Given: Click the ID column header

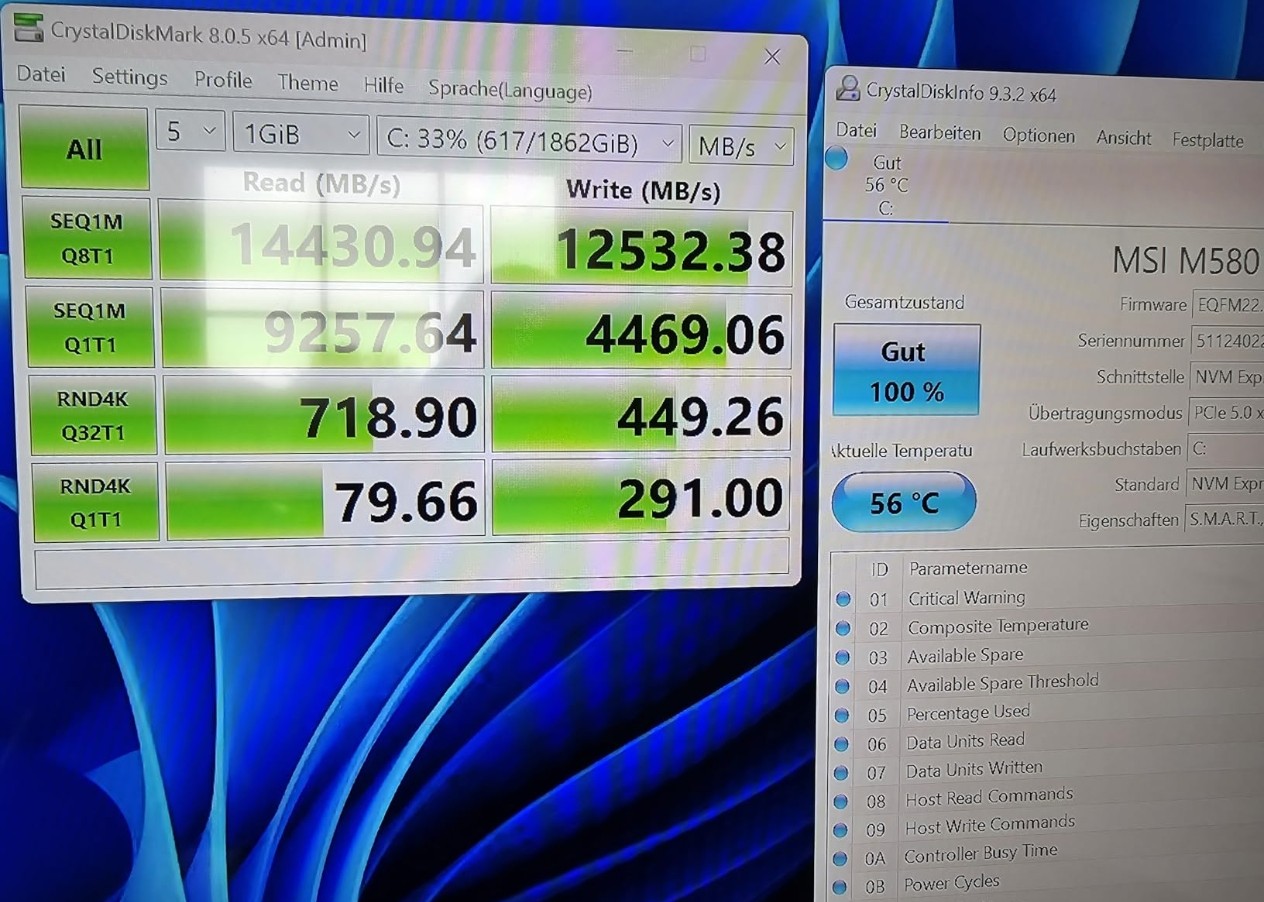Looking at the screenshot, I should (x=880, y=569).
